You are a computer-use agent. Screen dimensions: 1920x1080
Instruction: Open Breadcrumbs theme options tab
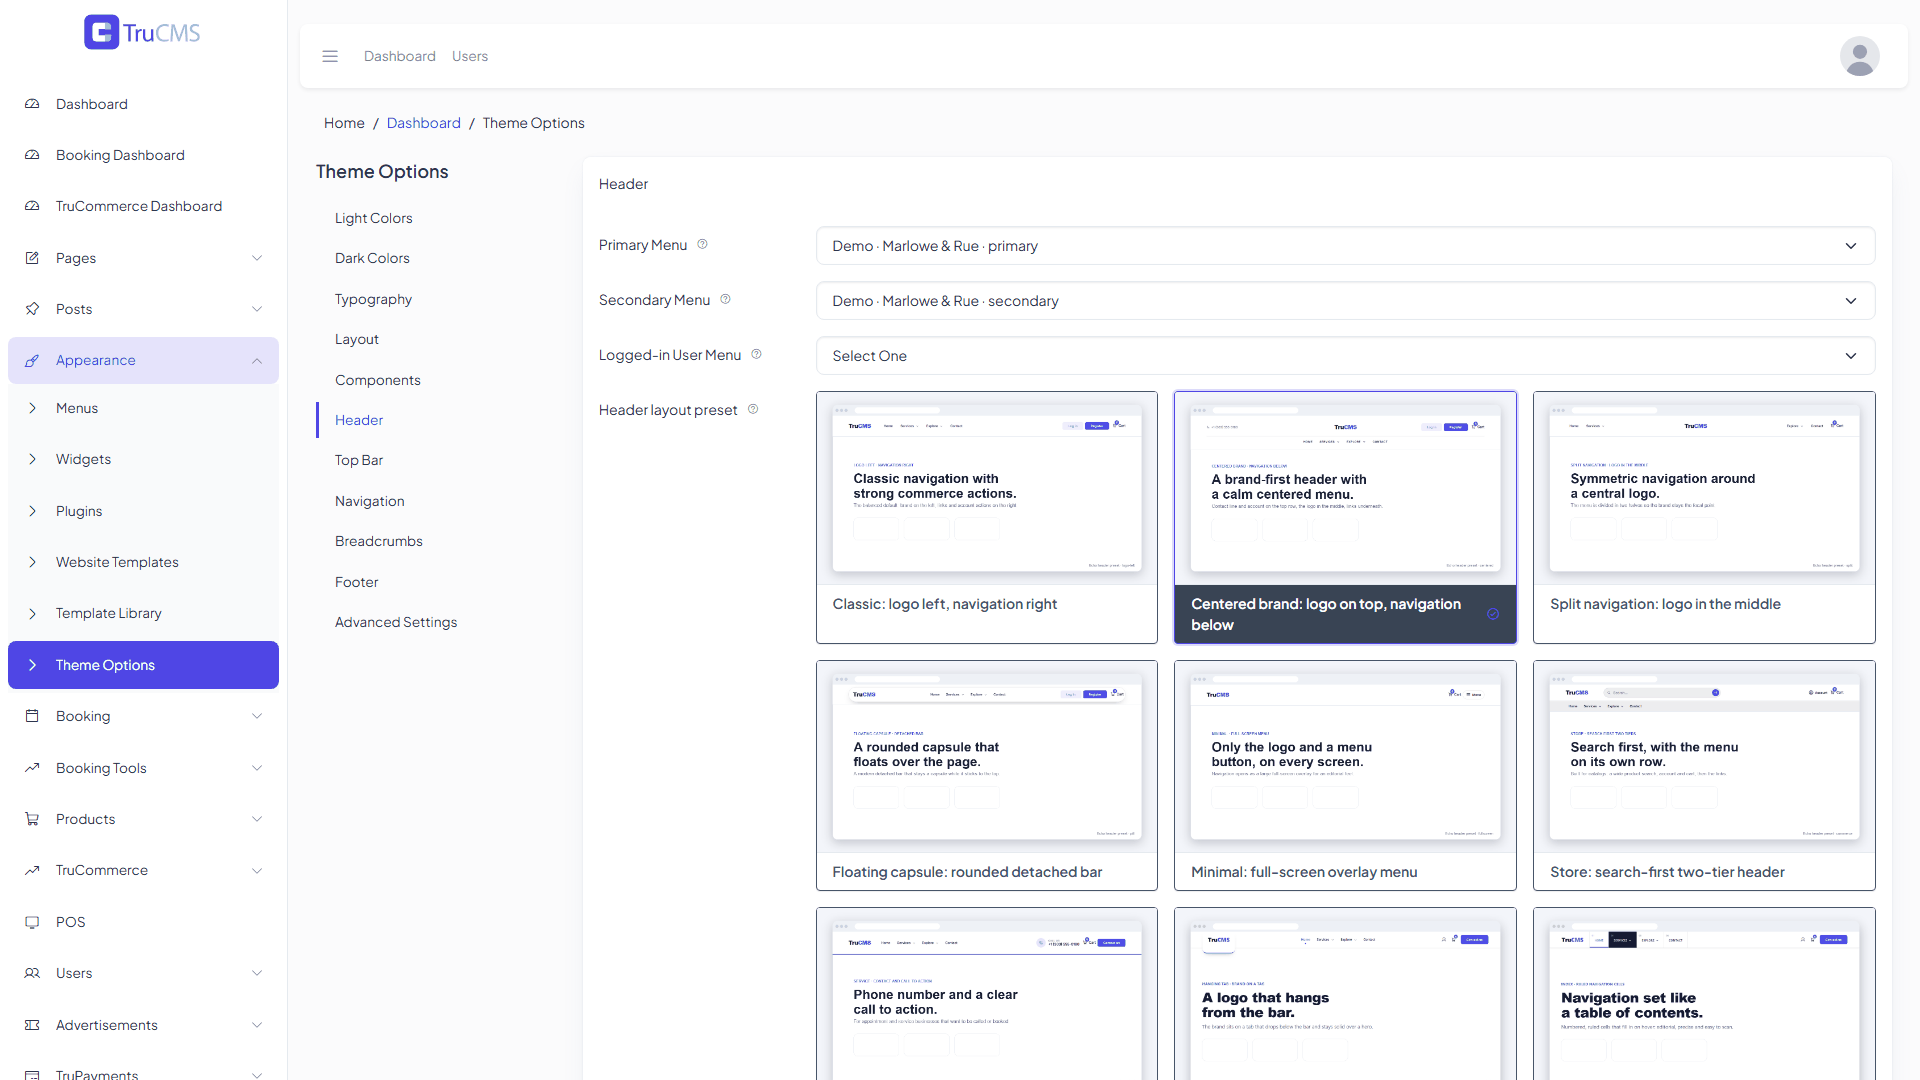pyautogui.click(x=379, y=541)
